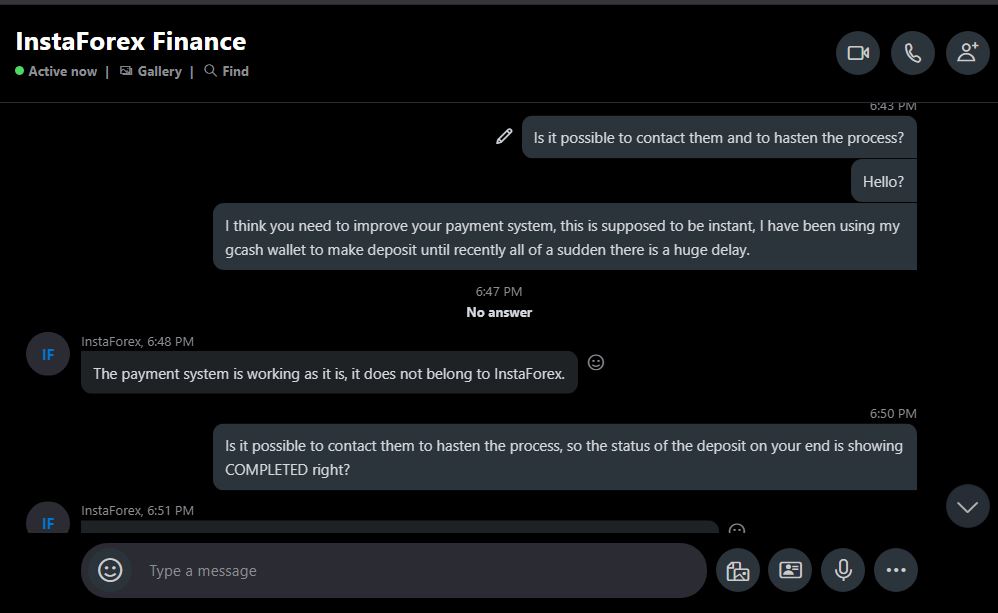Focus the Type a message field

coord(420,571)
